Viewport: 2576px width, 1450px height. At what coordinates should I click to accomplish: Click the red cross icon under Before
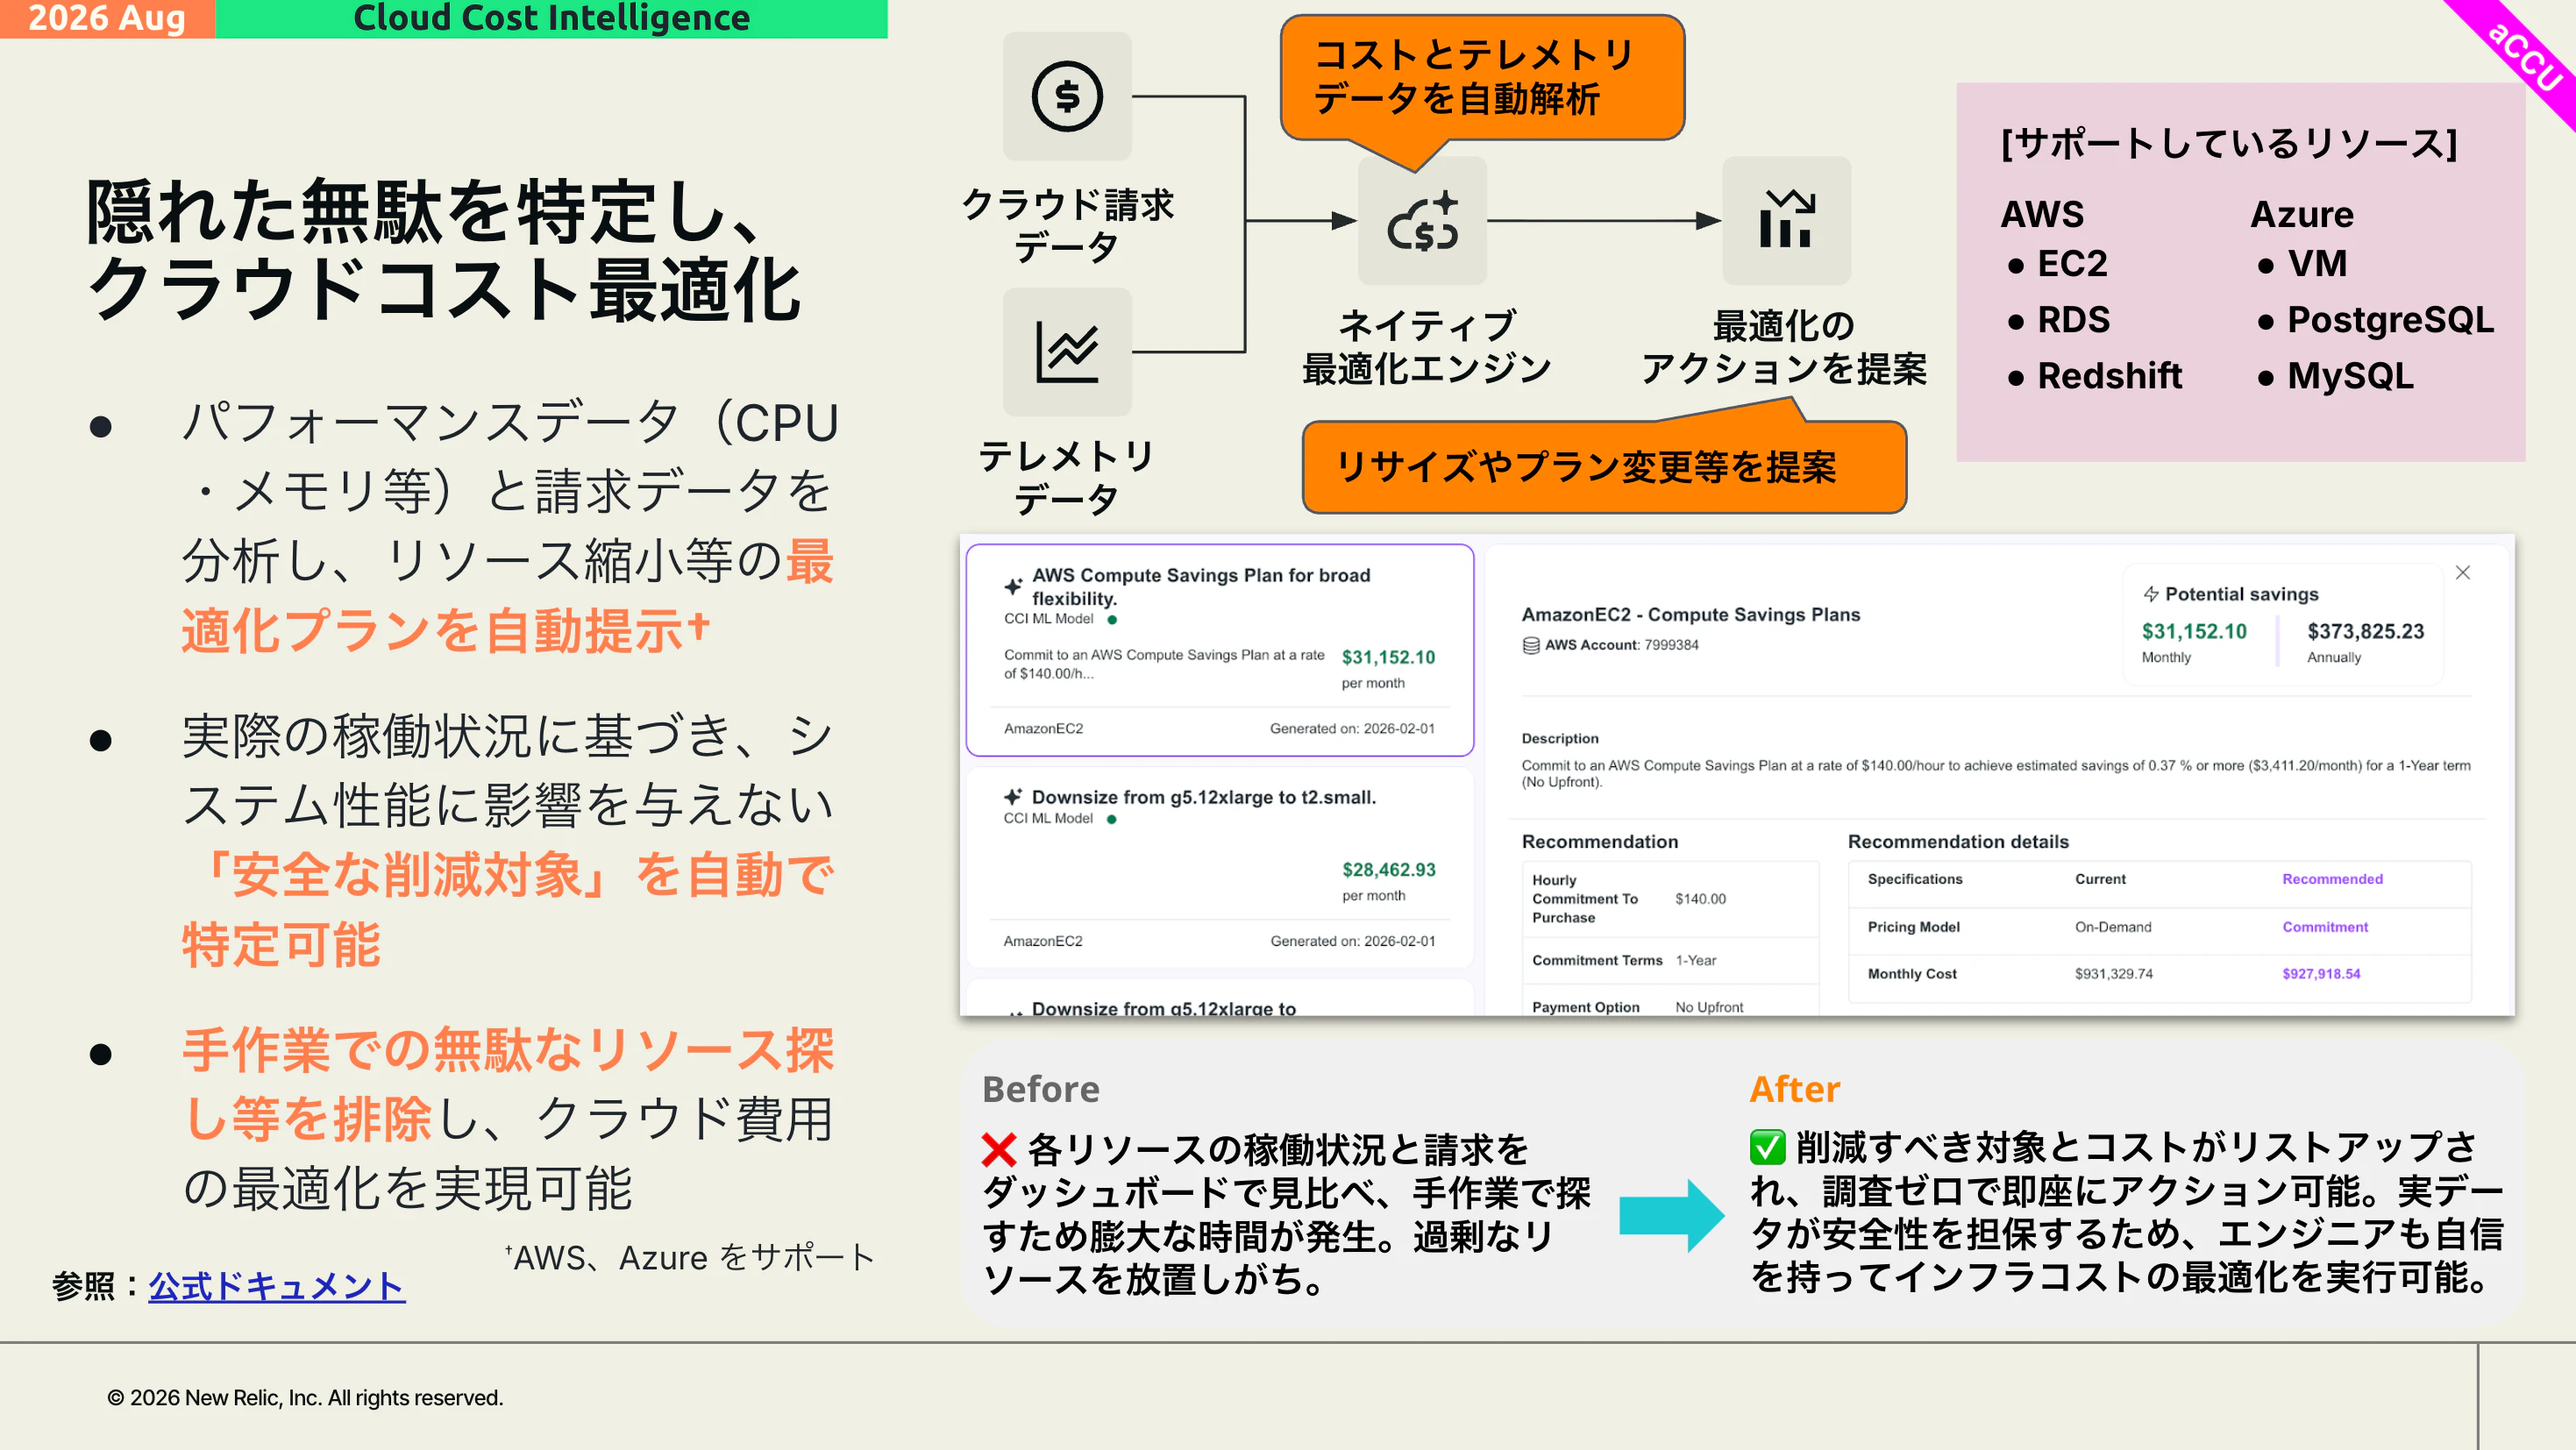click(998, 1150)
